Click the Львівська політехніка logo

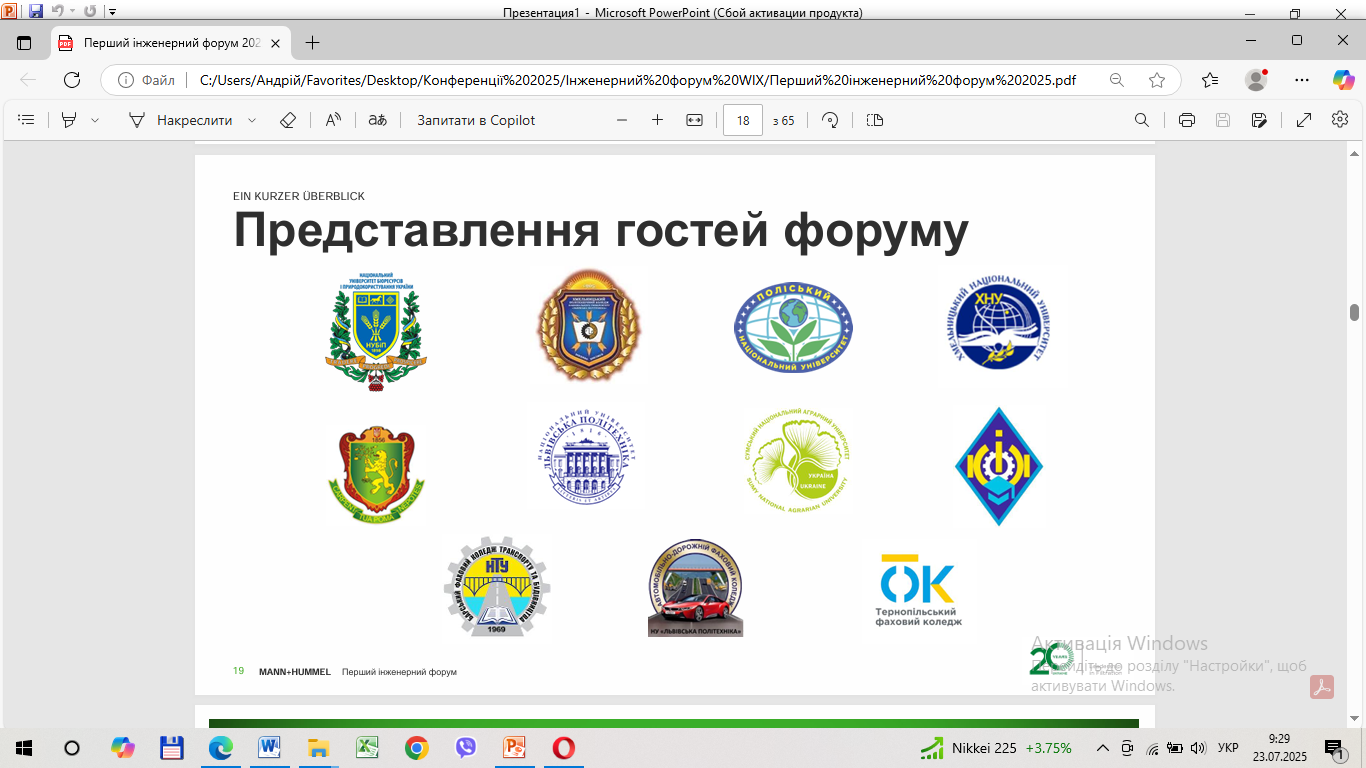point(585,457)
